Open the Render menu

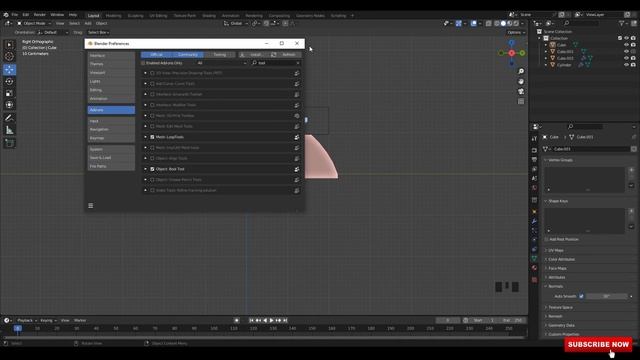click(x=40, y=15)
